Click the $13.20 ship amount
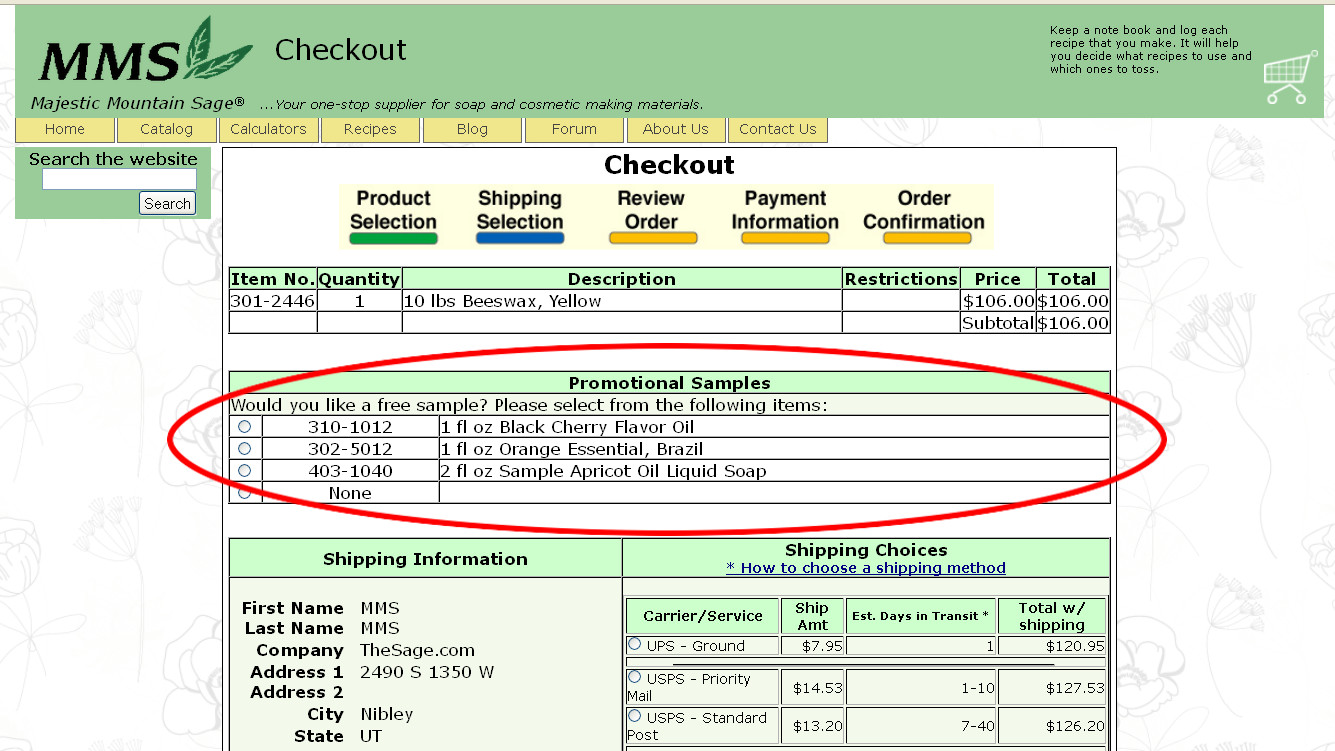The width and height of the screenshot is (1335, 751). (812, 727)
